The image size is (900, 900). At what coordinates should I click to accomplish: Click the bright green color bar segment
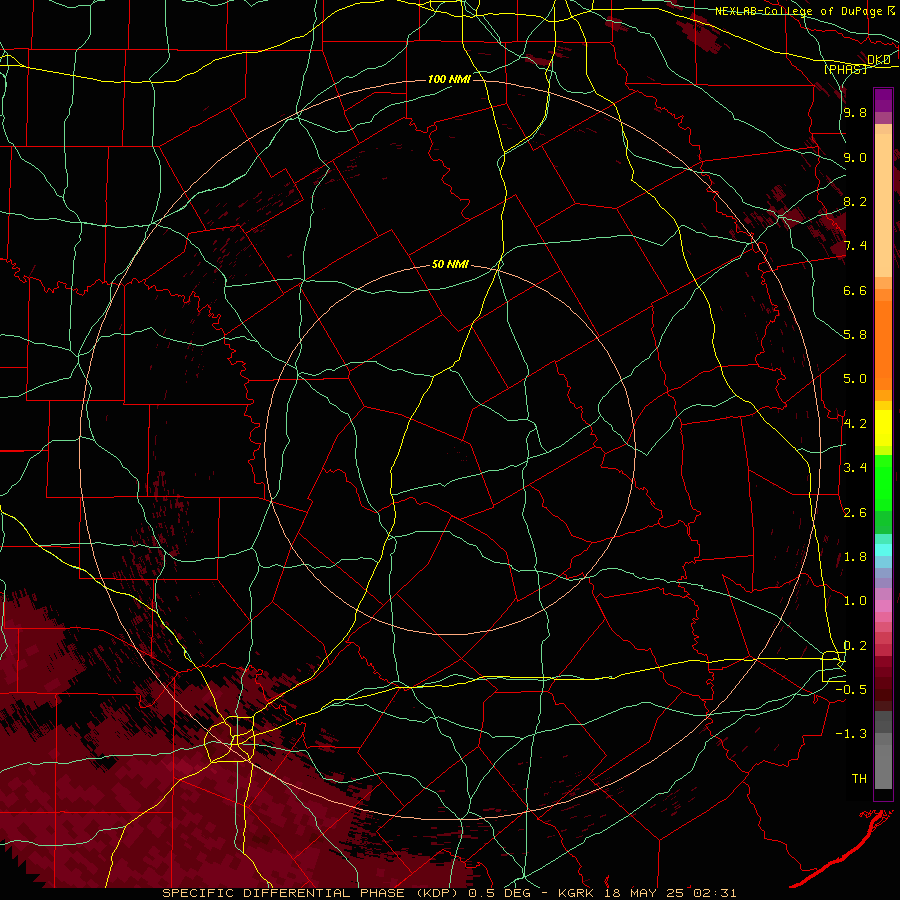[x=883, y=482]
